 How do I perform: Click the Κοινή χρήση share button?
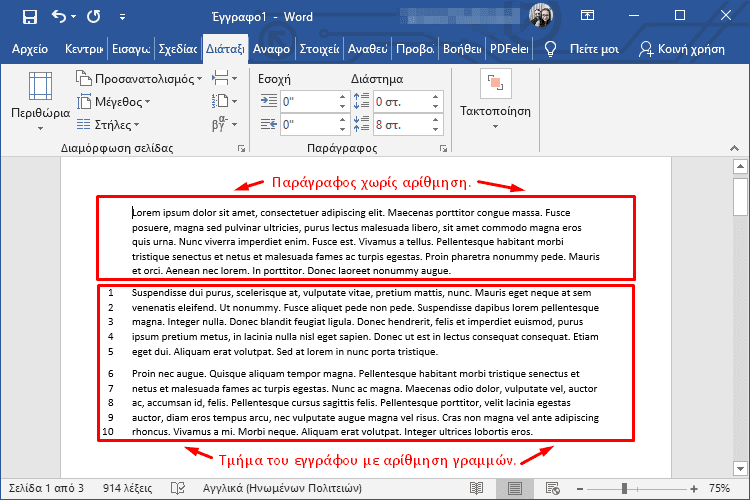click(x=682, y=49)
